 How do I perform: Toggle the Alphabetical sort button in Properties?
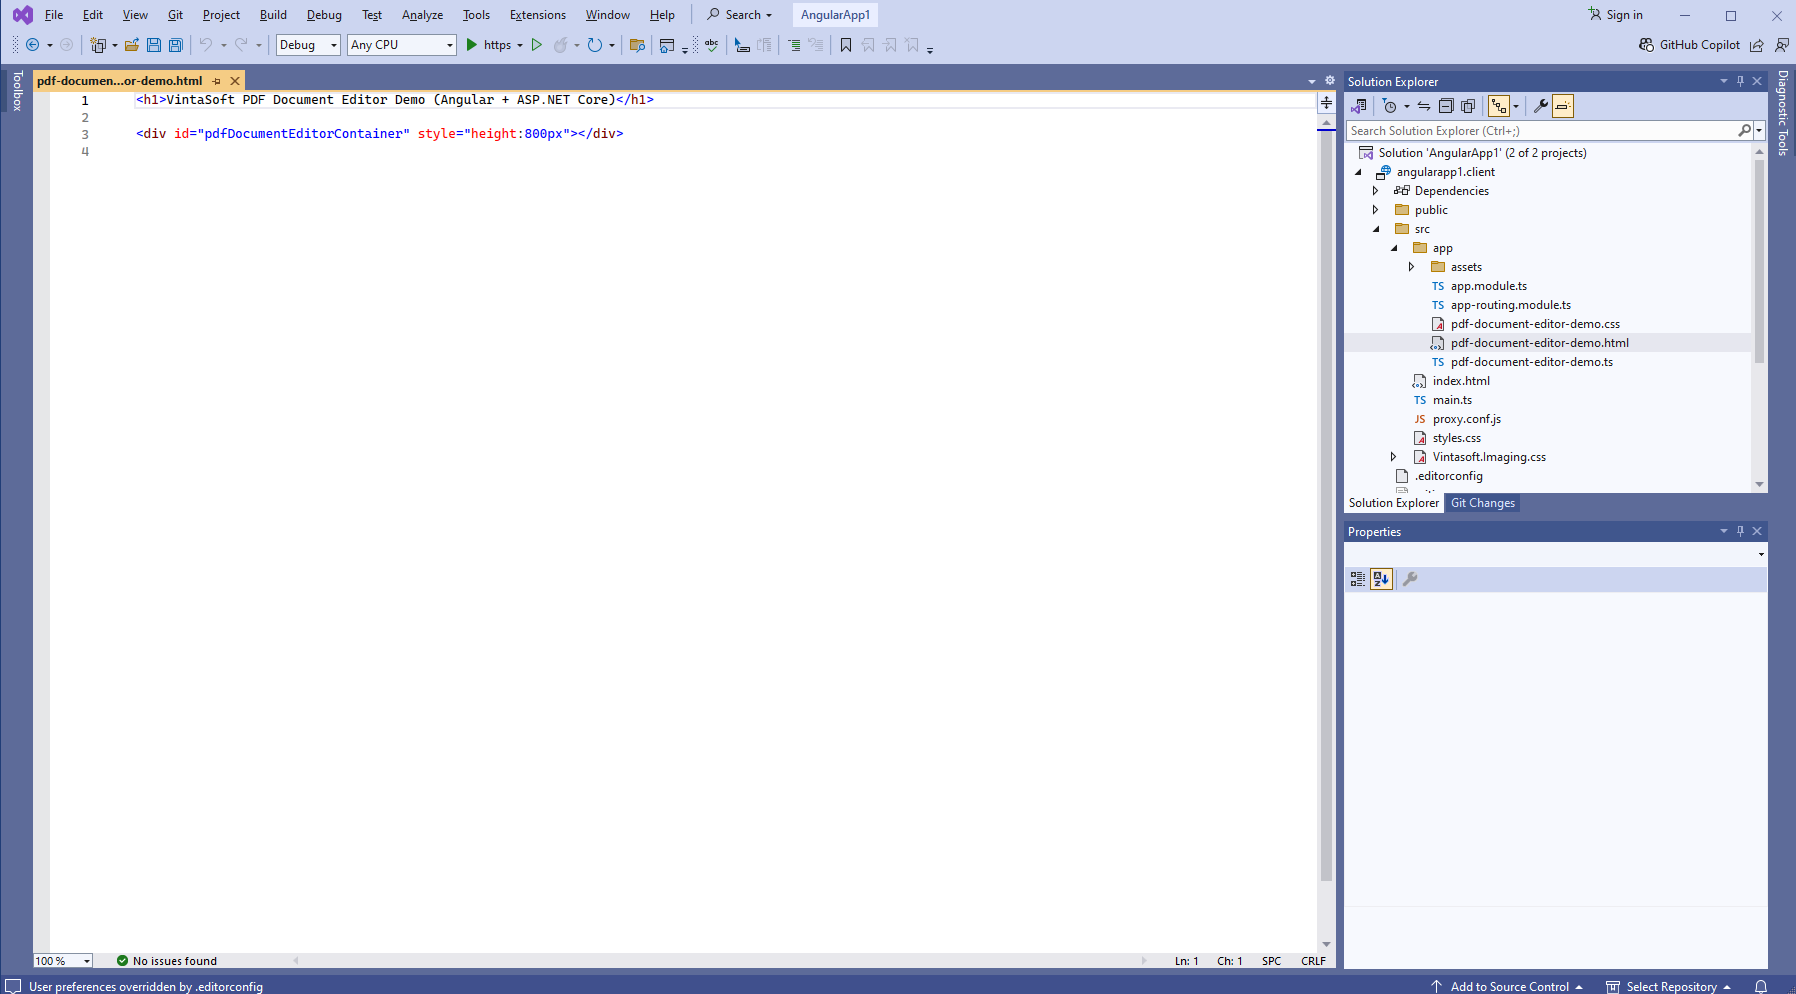[x=1381, y=579]
